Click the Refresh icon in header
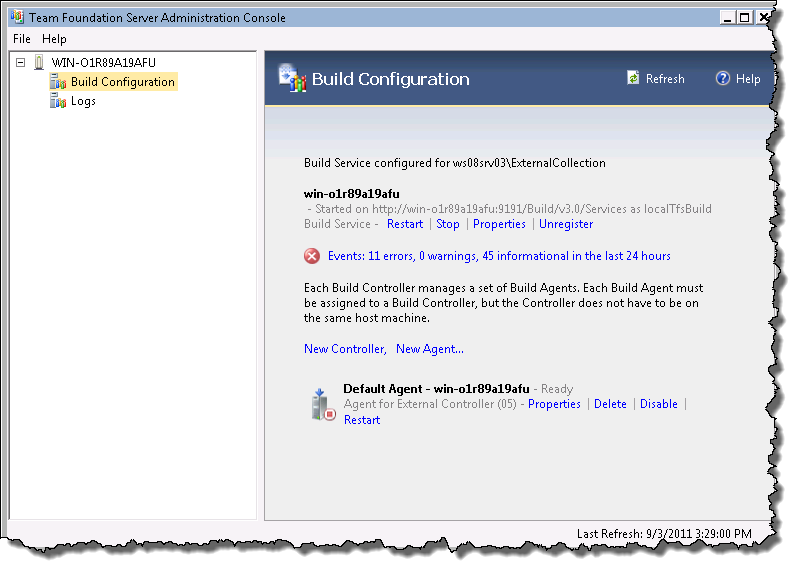The image size is (798, 569). pyautogui.click(x=633, y=78)
